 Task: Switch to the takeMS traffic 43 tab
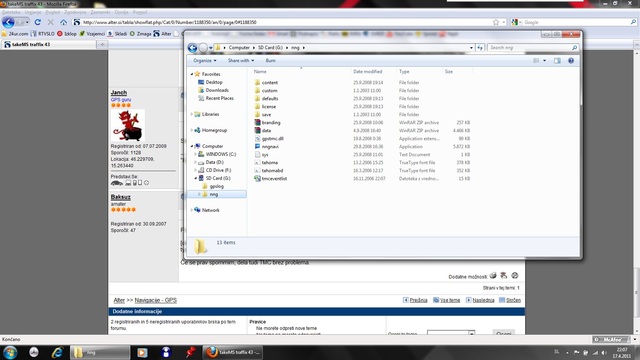pos(49,44)
